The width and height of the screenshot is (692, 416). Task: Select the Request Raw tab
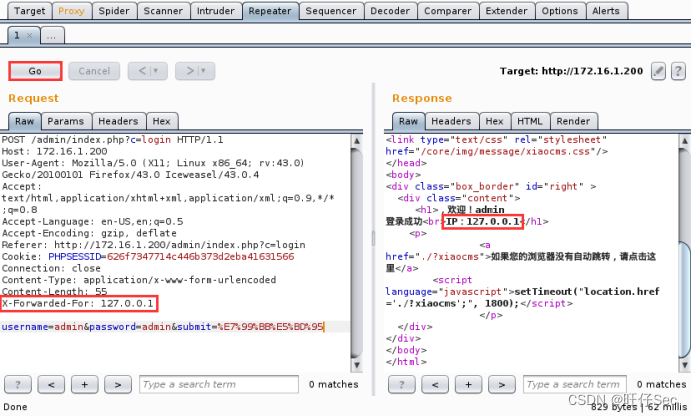point(25,121)
